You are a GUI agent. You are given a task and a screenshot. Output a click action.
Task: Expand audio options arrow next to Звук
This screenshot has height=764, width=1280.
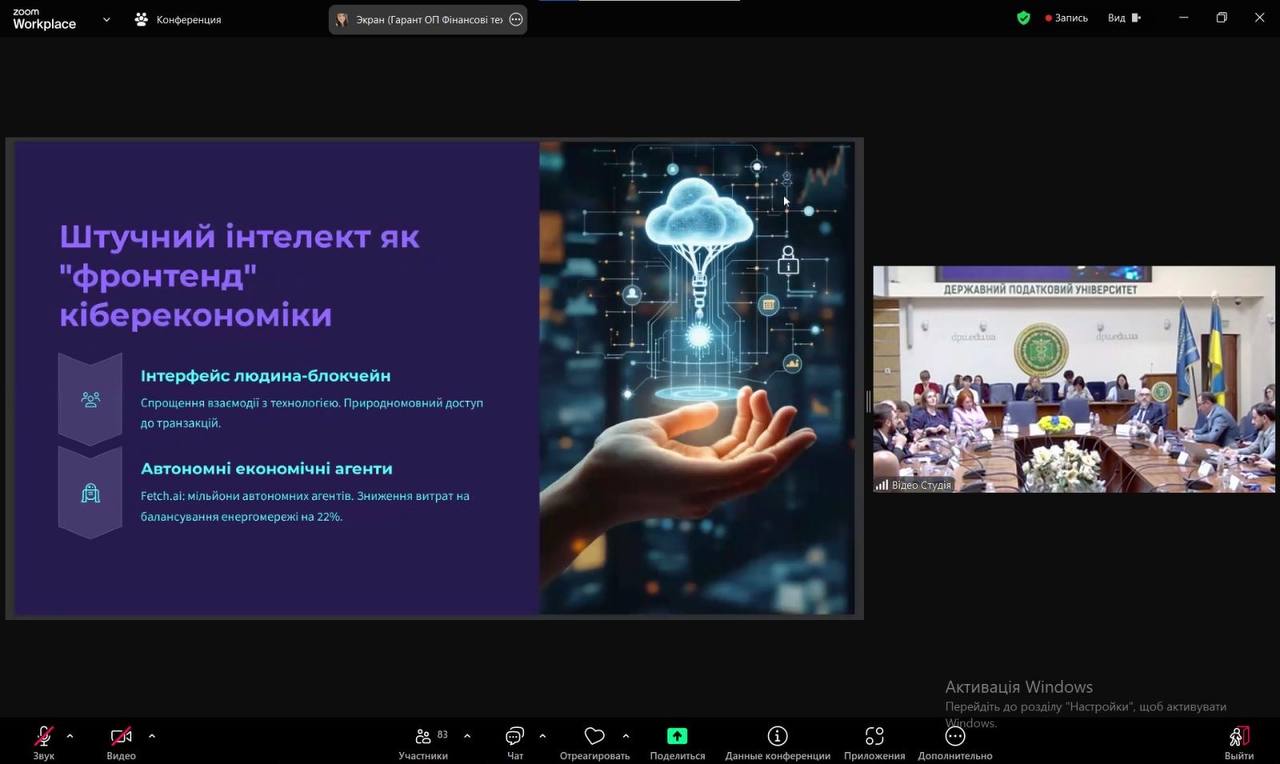(70, 736)
